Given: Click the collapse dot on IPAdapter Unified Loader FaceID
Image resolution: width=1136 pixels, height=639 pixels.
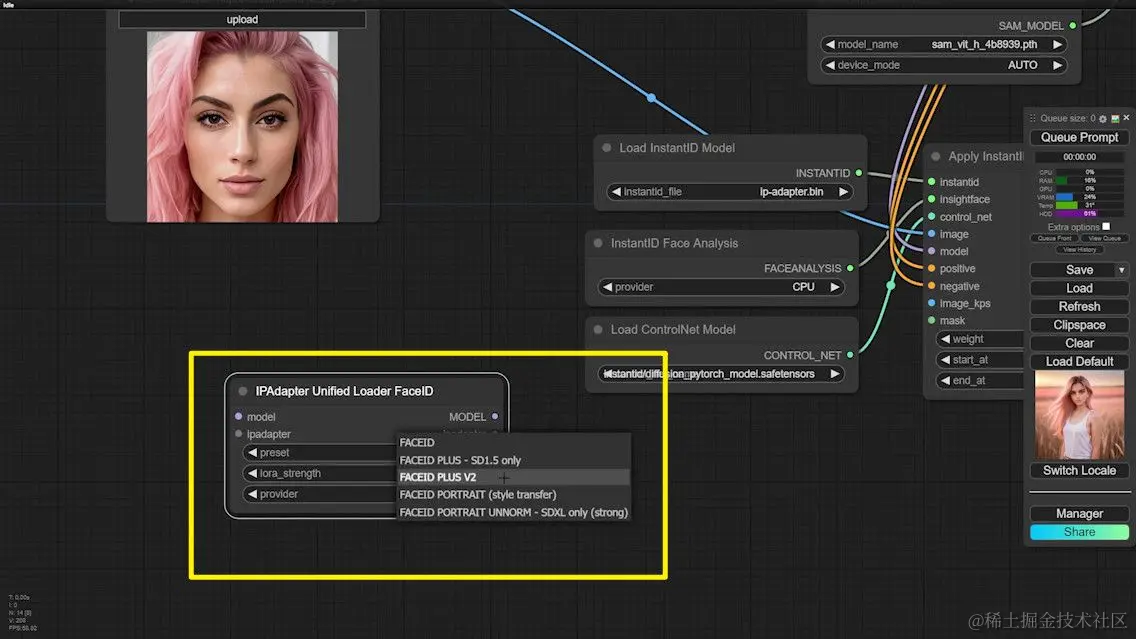Looking at the screenshot, I should [x=243, y=391].
